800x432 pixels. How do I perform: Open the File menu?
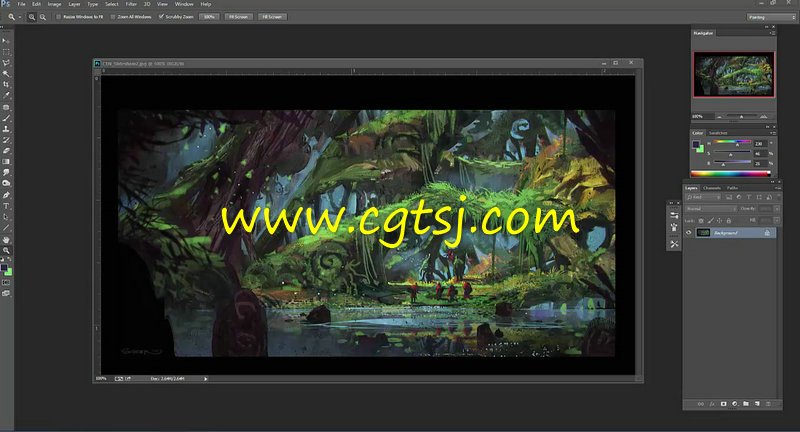point(21,4)
